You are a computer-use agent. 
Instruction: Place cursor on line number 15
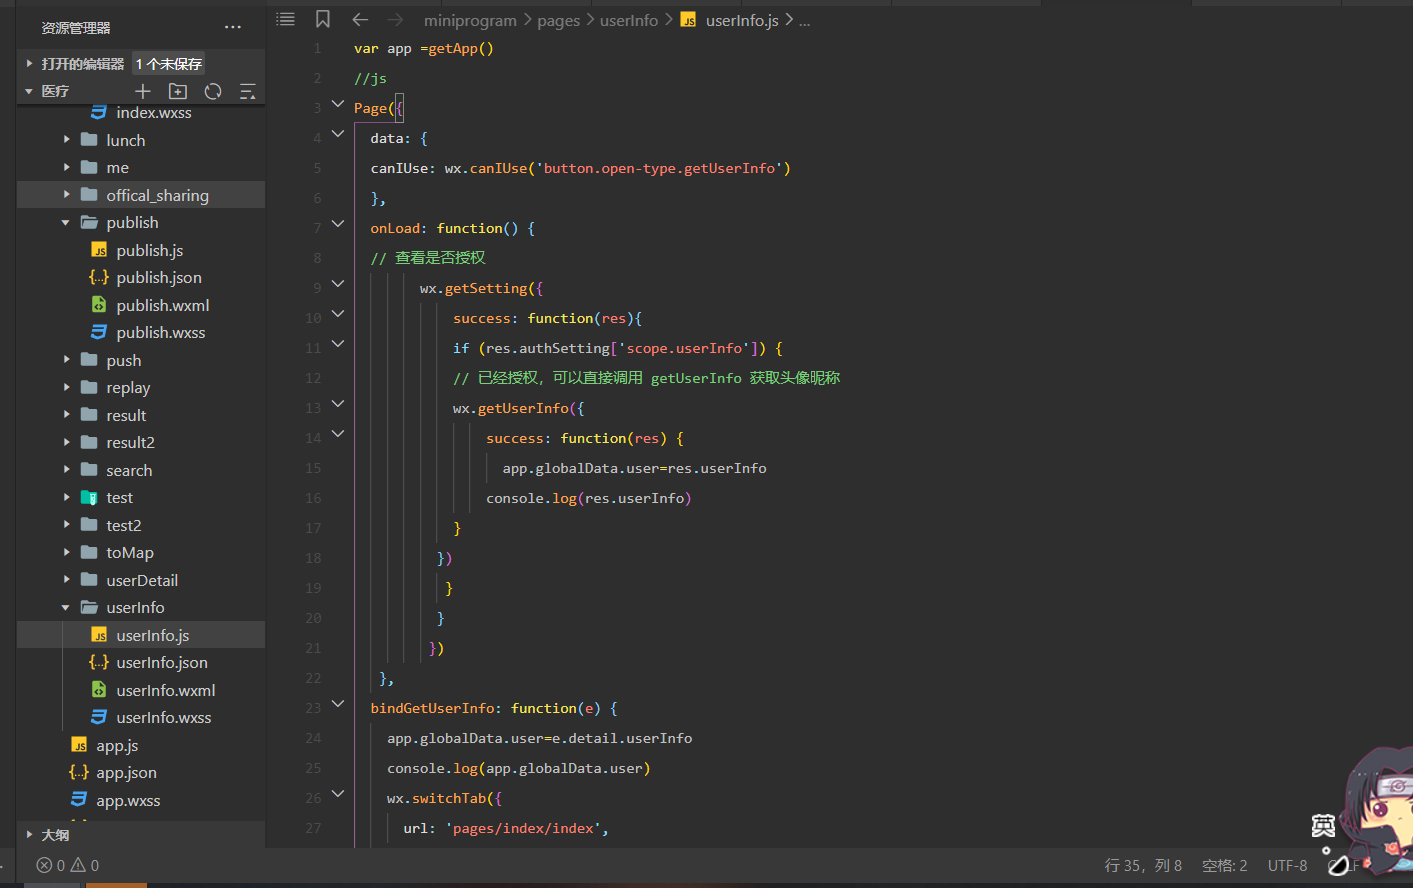[x=313, y=468]
